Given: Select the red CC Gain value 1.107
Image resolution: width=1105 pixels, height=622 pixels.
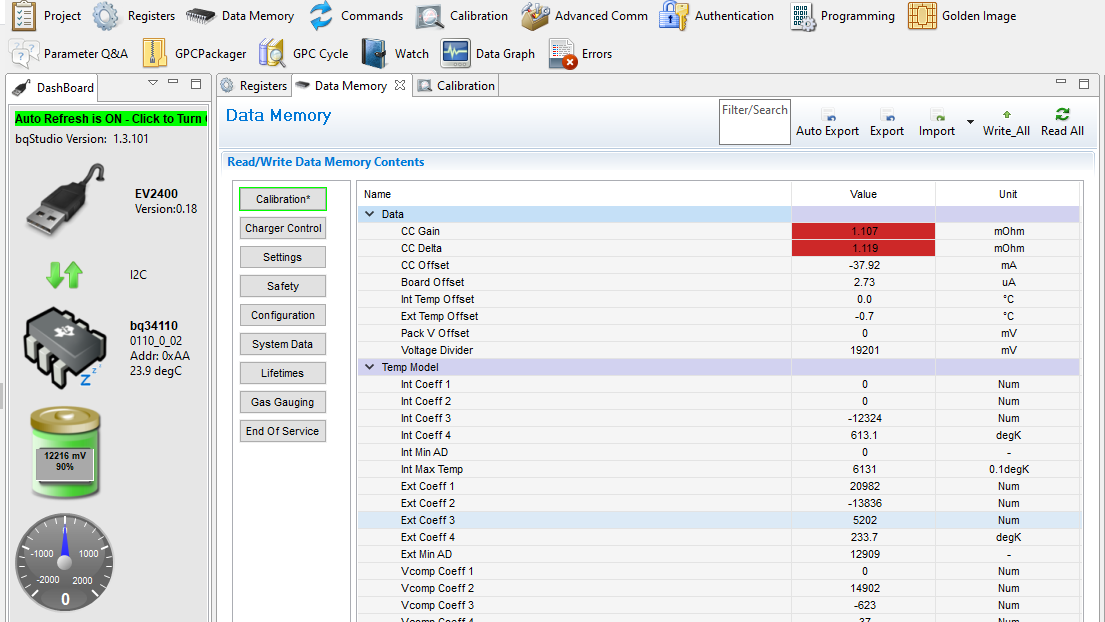Looking at the screenshot, I should [x=863, y=231].
